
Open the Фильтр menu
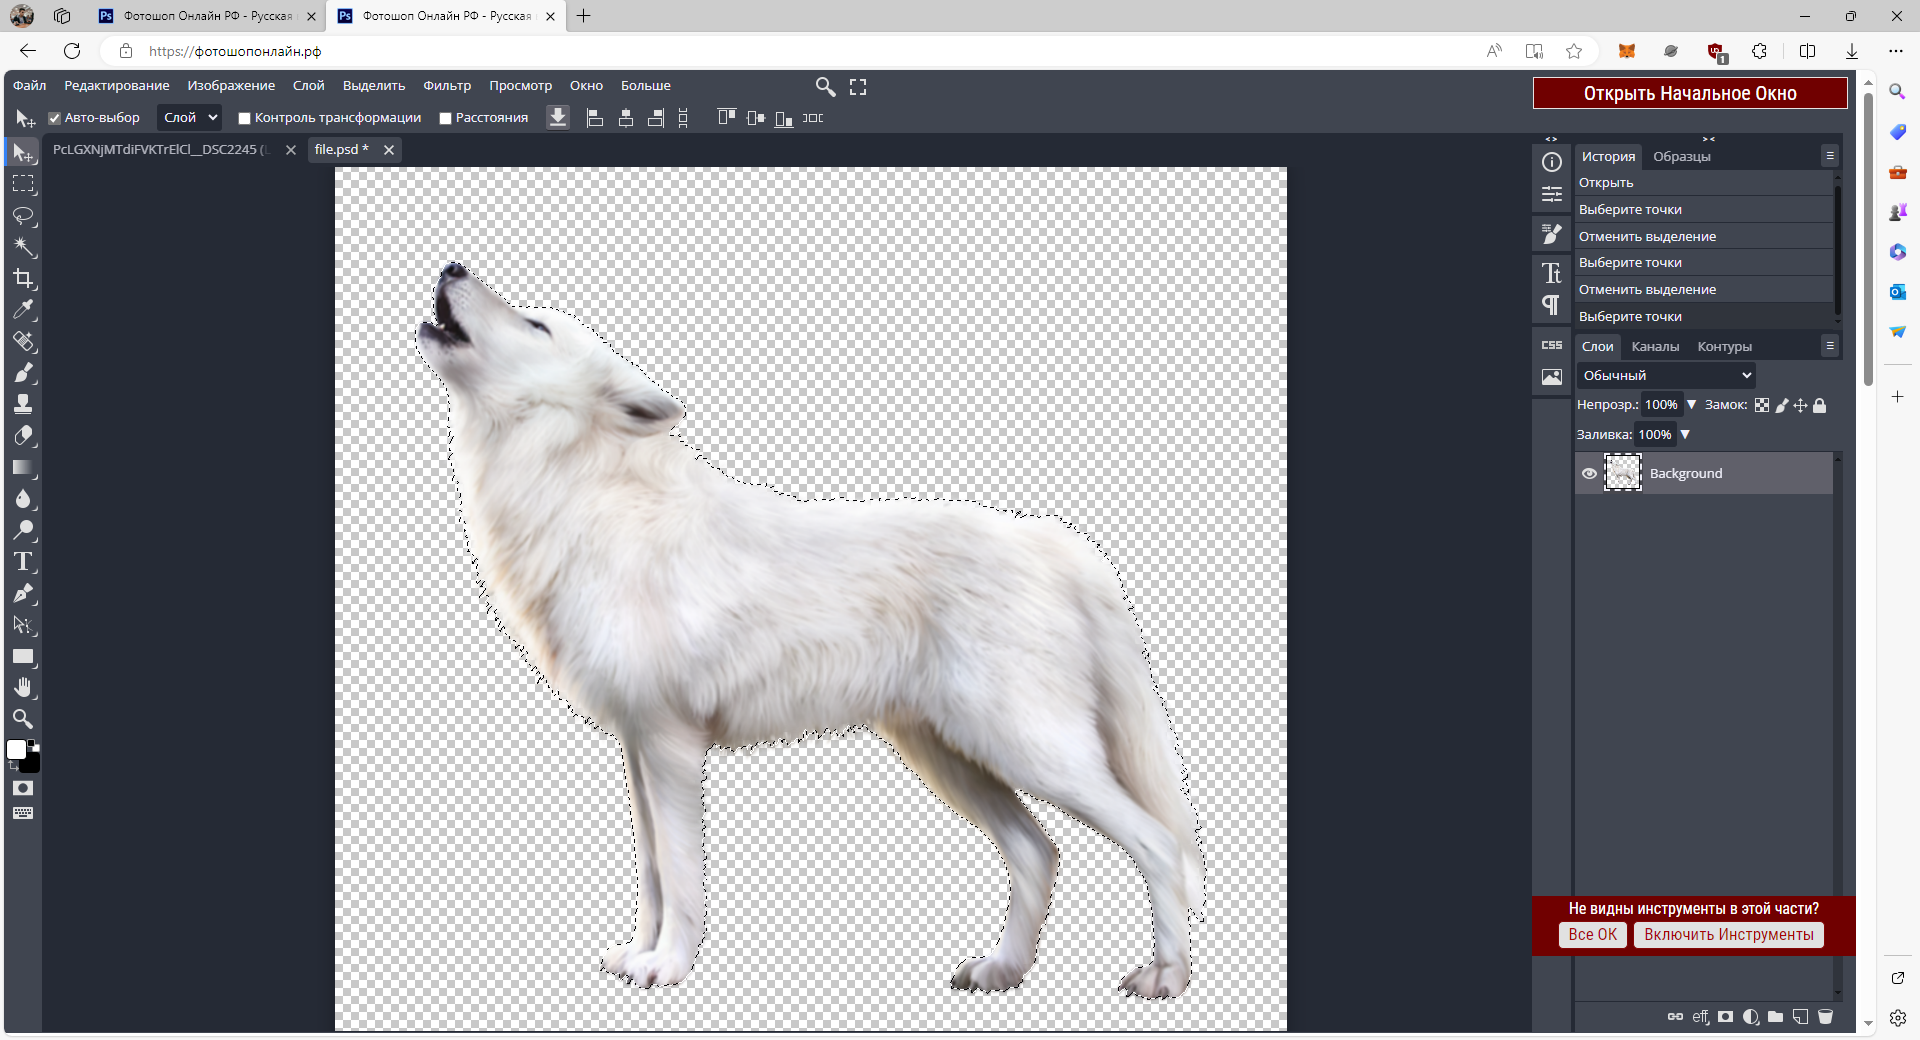click(x=446, y=86)
